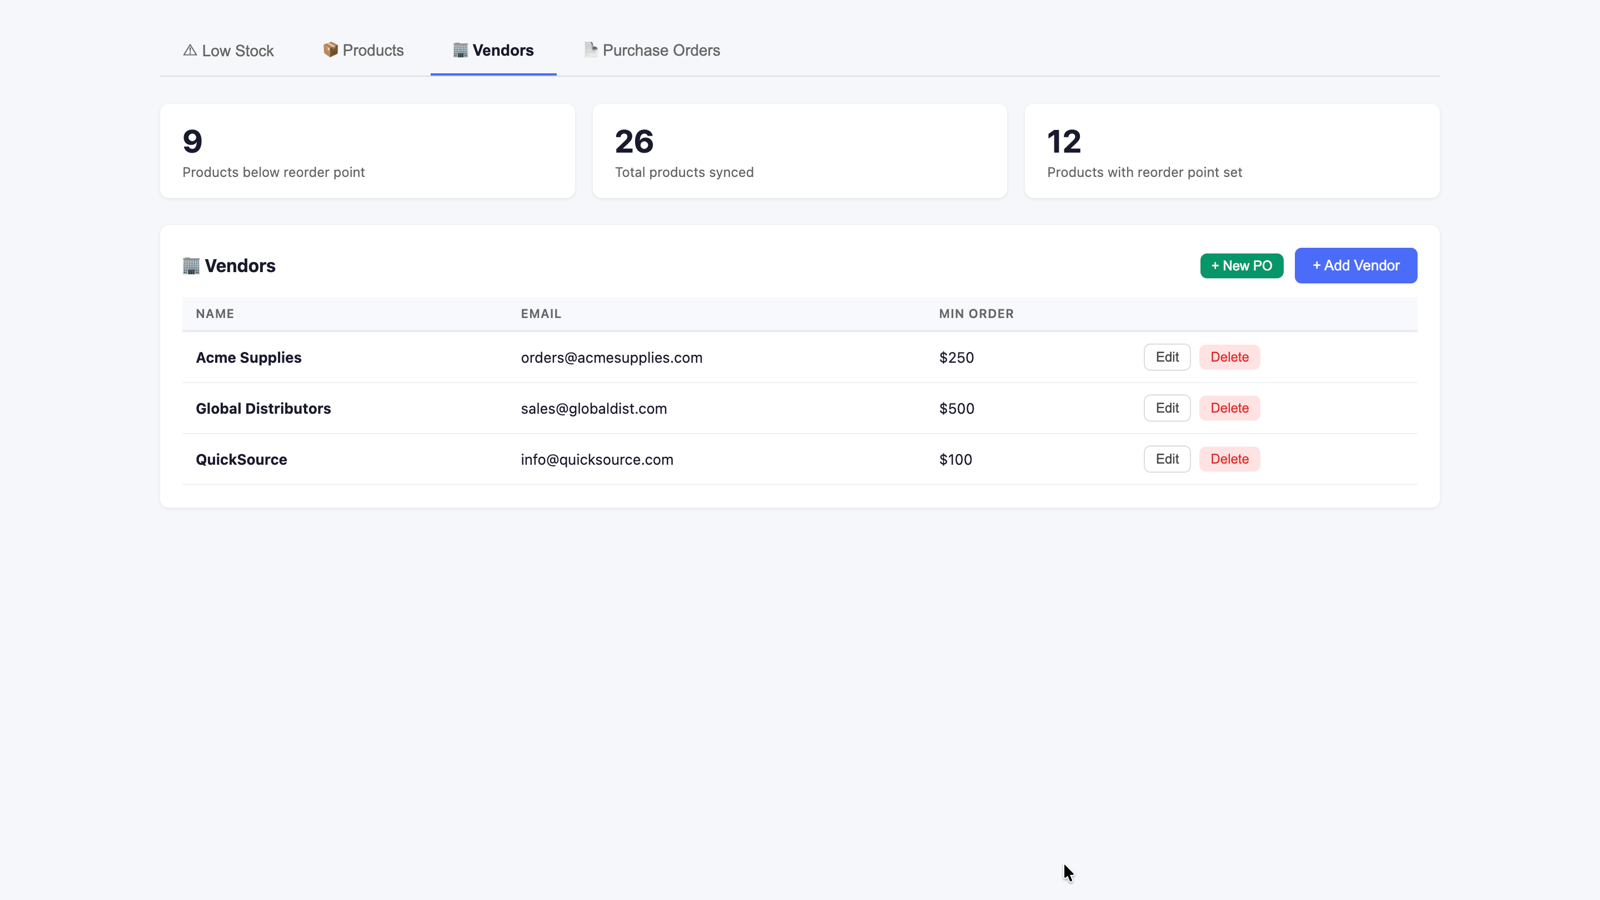Add a new vendor

pyautogui.click(x=1355, y=266)
